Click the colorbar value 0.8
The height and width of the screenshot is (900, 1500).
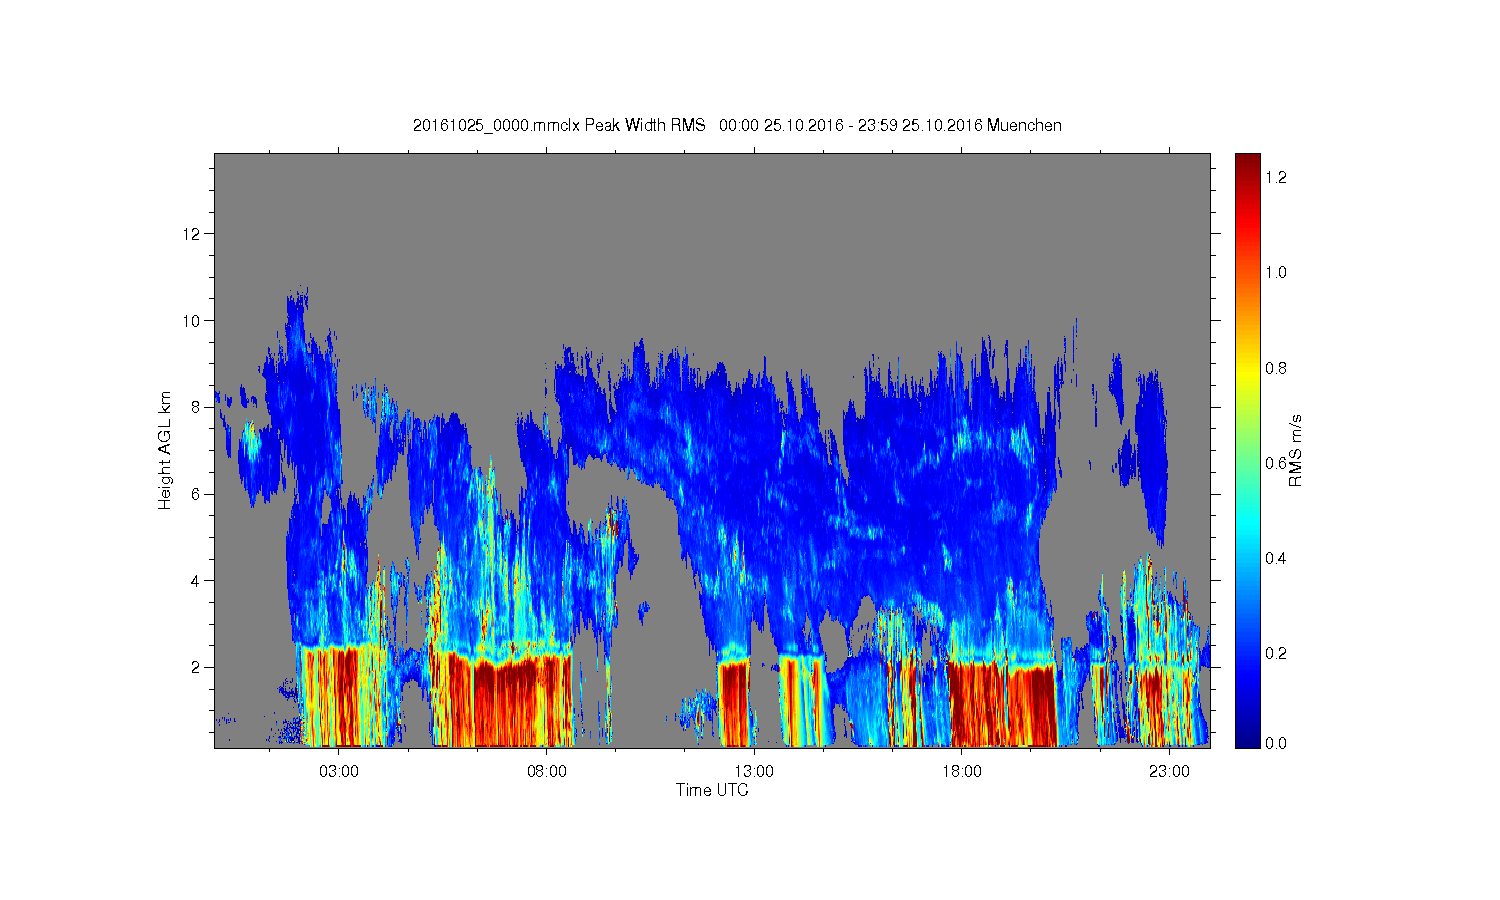coord(1275,368)
